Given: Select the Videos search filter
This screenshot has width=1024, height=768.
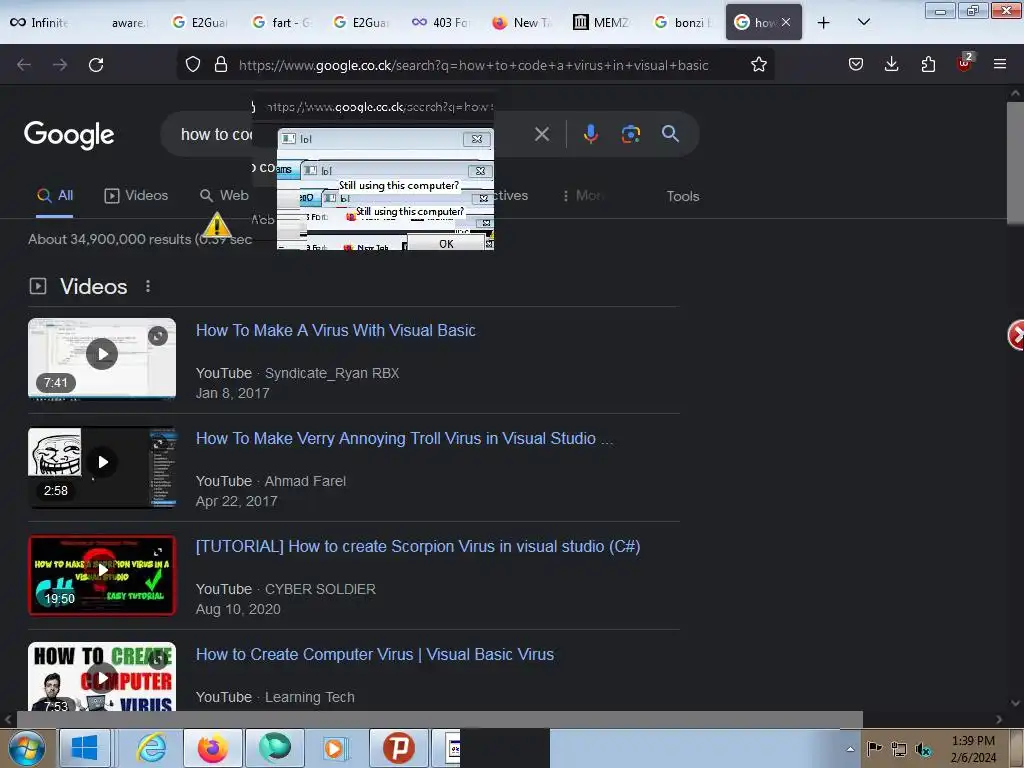Looking at the screenshot, I should [136, 195].
